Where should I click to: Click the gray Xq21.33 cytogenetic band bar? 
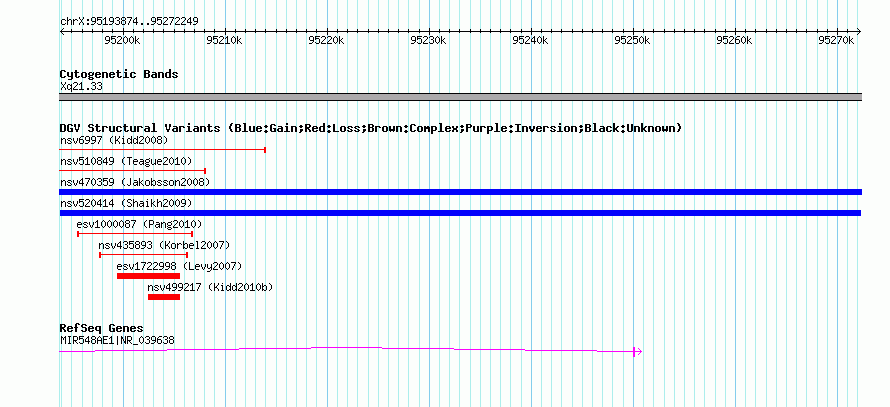coord(460,97)
